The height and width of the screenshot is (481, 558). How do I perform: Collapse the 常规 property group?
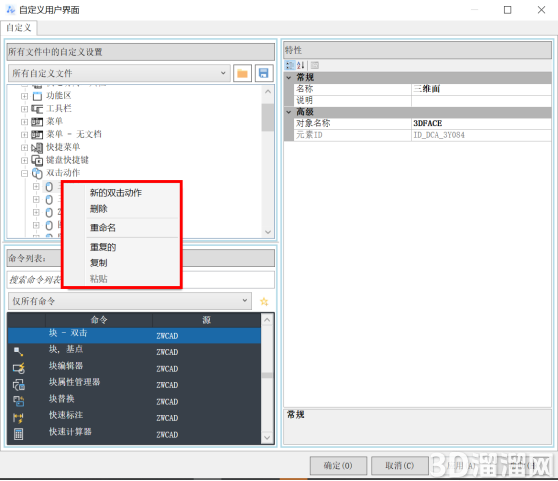click(x=289, y=78)
